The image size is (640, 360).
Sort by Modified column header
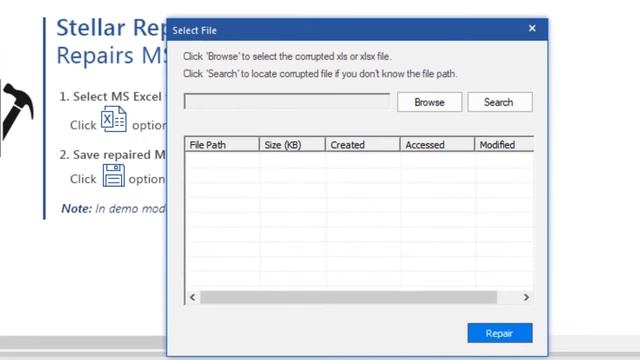(504, 144)
